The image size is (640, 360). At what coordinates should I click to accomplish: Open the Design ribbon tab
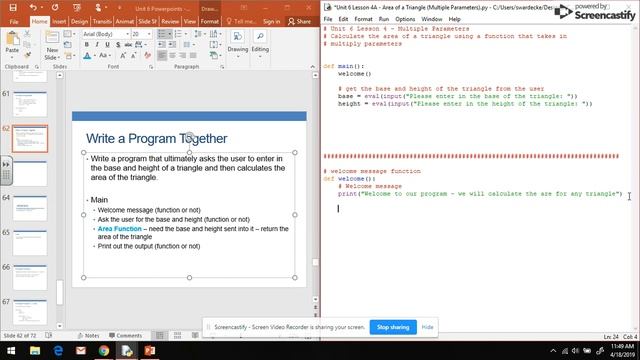pos(79,21)
